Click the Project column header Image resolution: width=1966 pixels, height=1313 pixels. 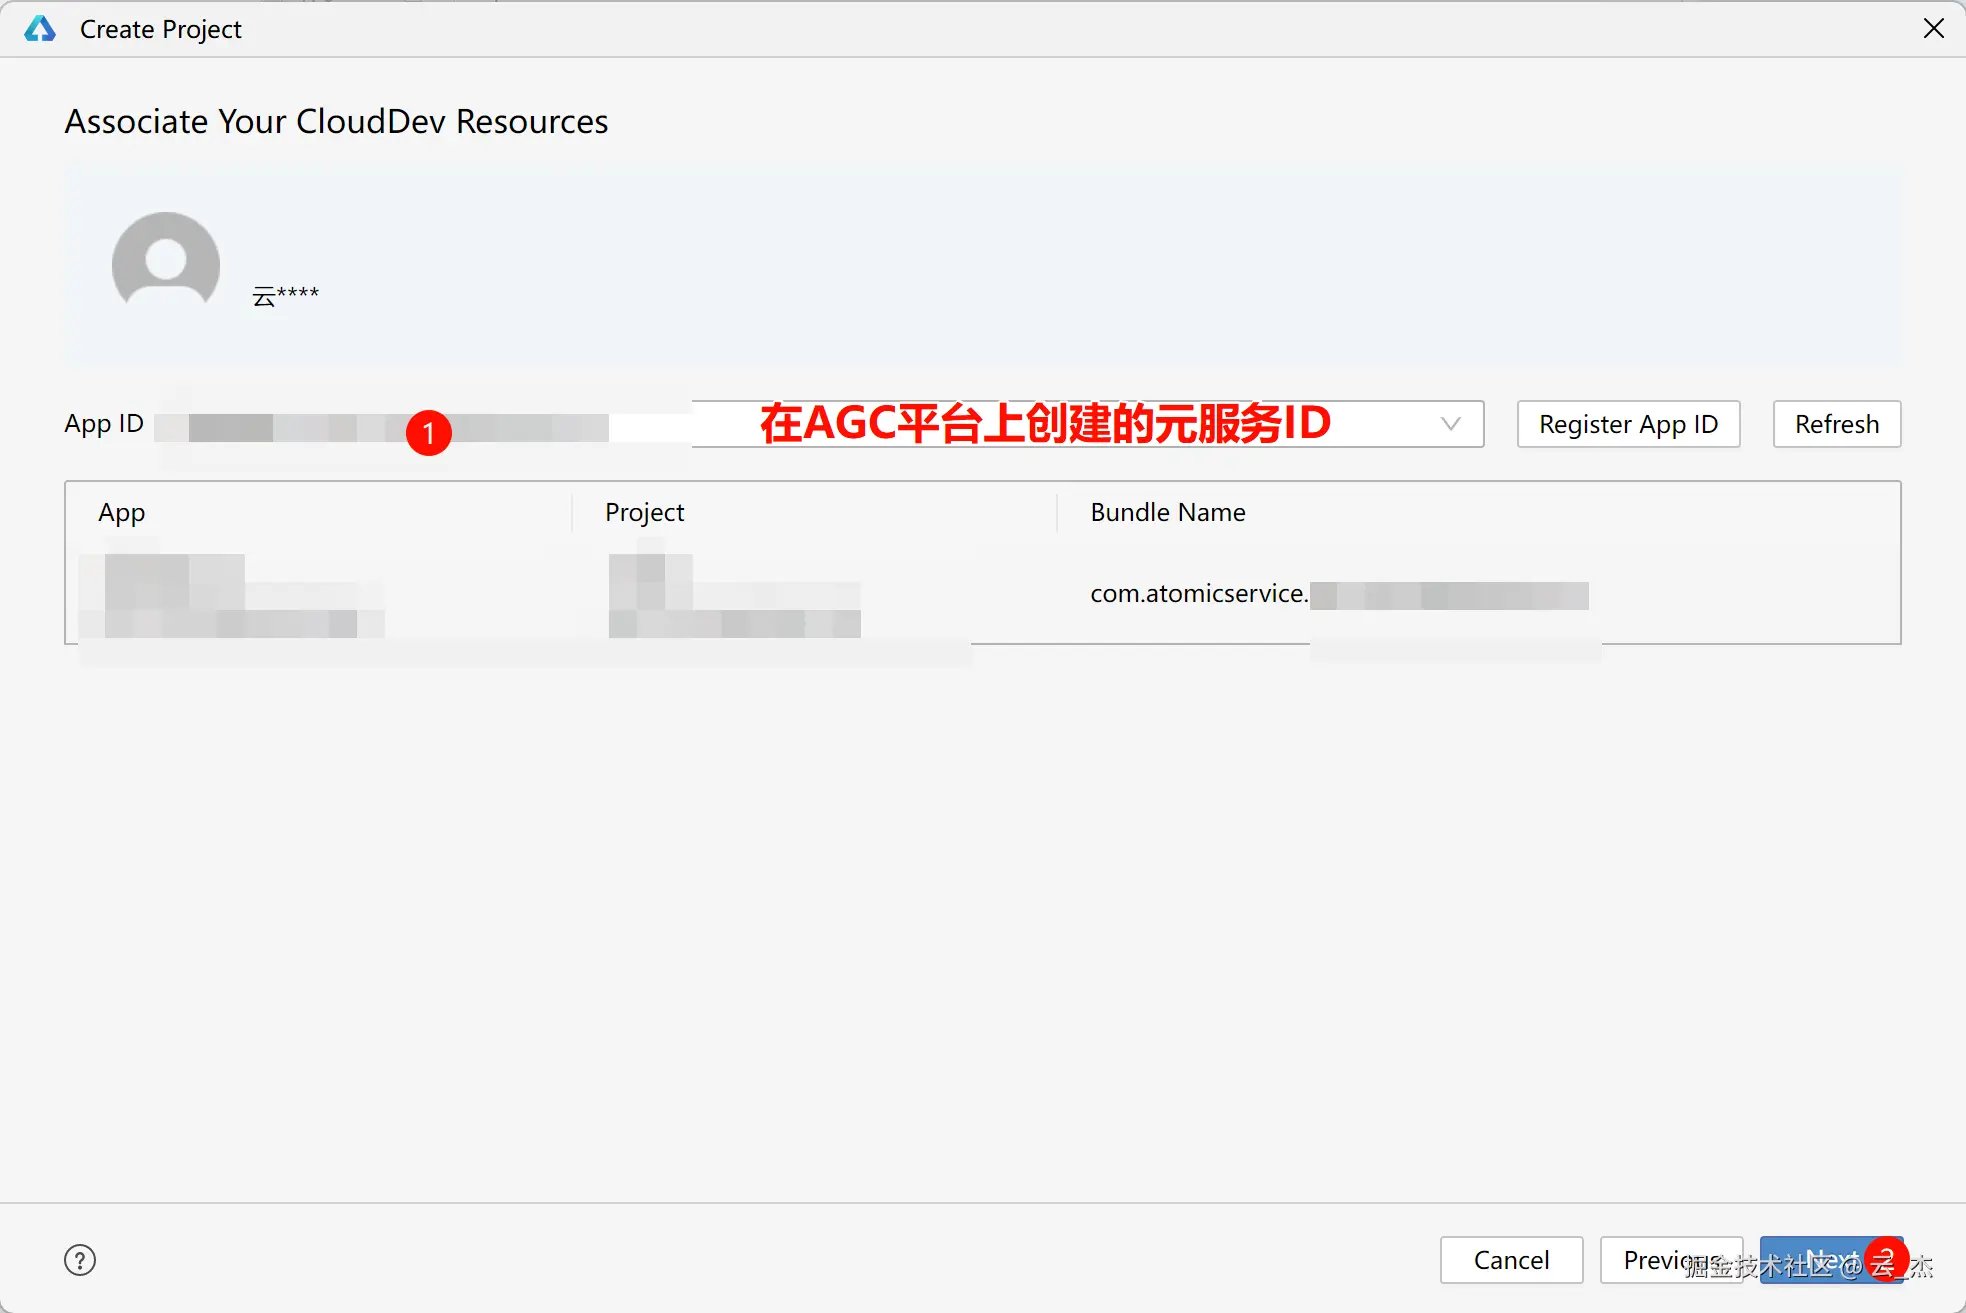[x=644, y=512]
